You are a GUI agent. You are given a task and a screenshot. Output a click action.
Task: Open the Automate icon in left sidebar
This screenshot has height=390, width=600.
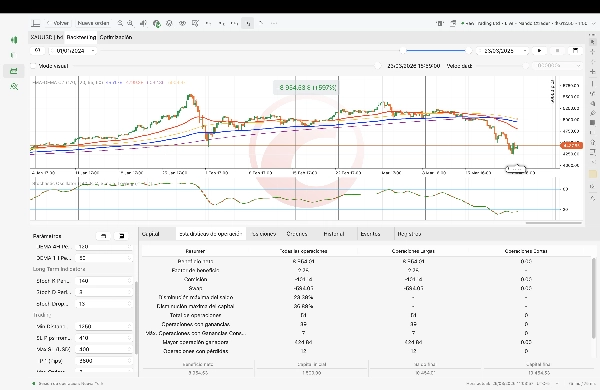tap(14, 71)
